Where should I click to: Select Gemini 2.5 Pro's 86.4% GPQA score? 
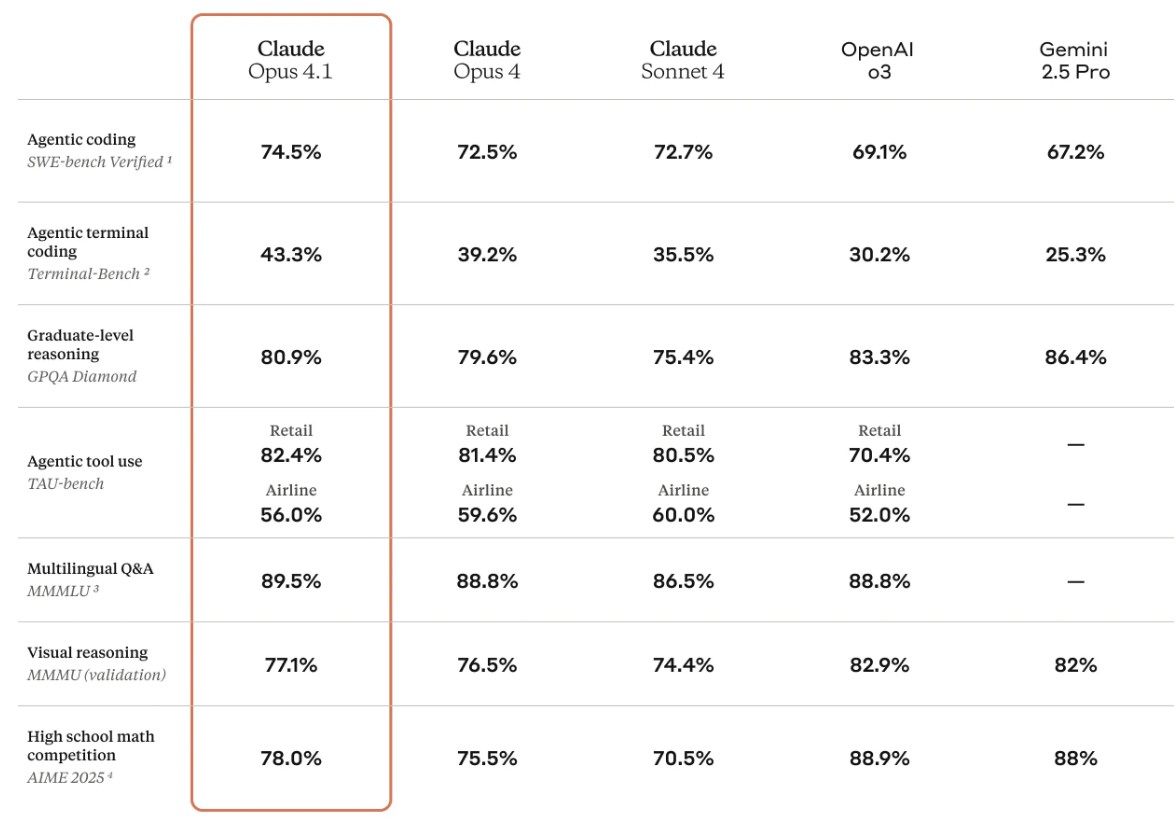(x=1076, y=357)
